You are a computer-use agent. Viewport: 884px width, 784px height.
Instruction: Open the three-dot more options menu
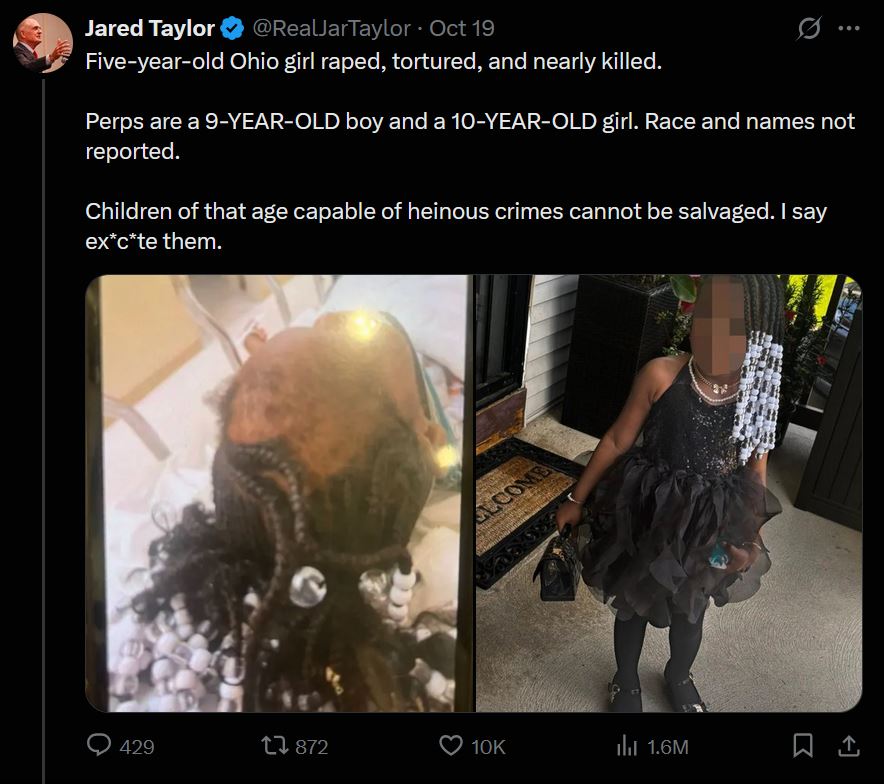[x=849, y=28]
